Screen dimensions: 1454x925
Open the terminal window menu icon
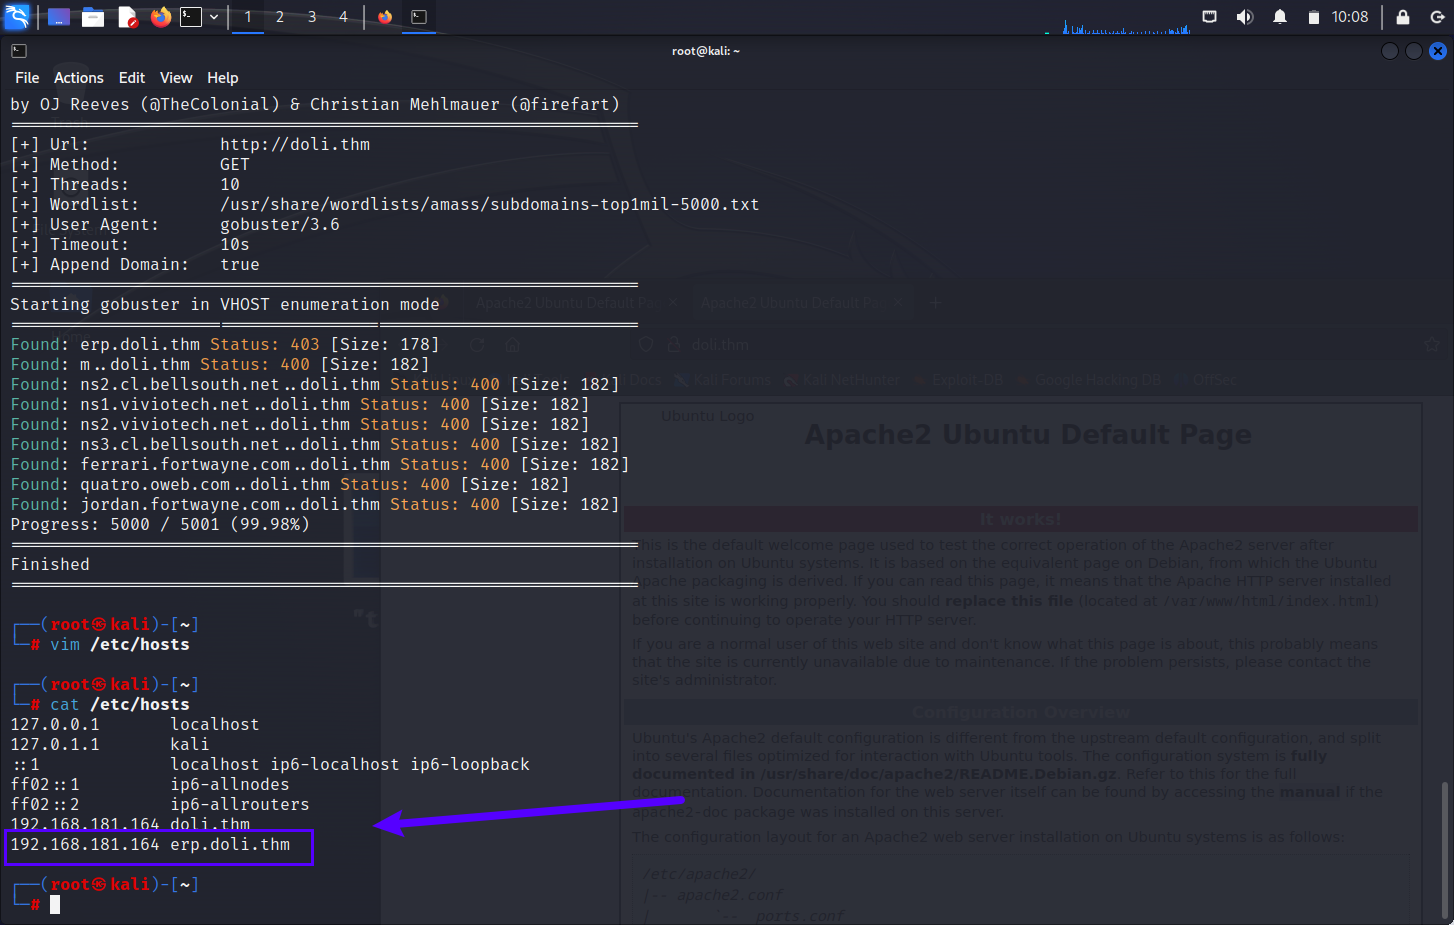[19, 51]
